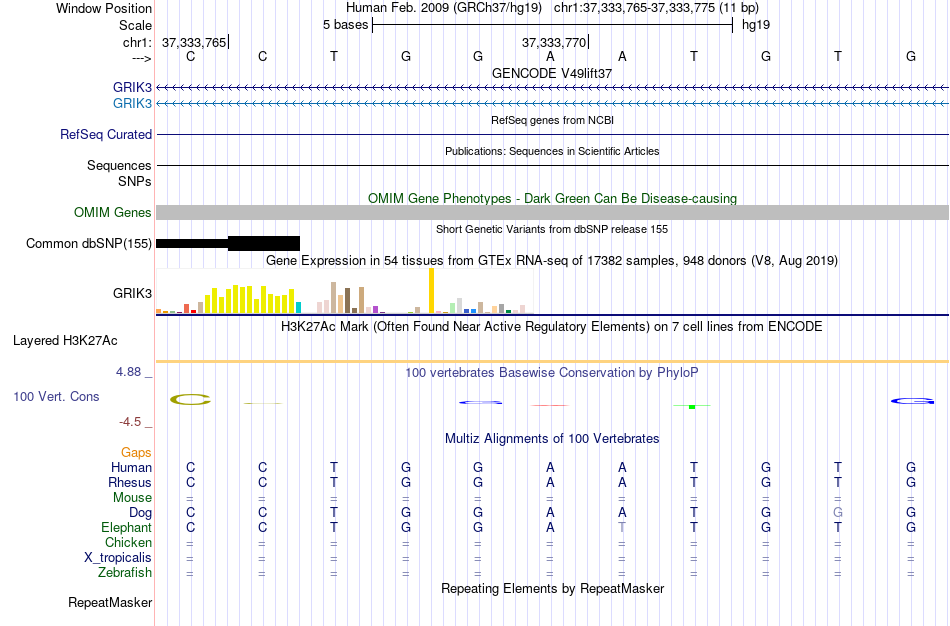This screenshot has height=626, width=950.
Task: Open Short Genetic Variants from dbSNP title
Action: [x=552, y=229]
